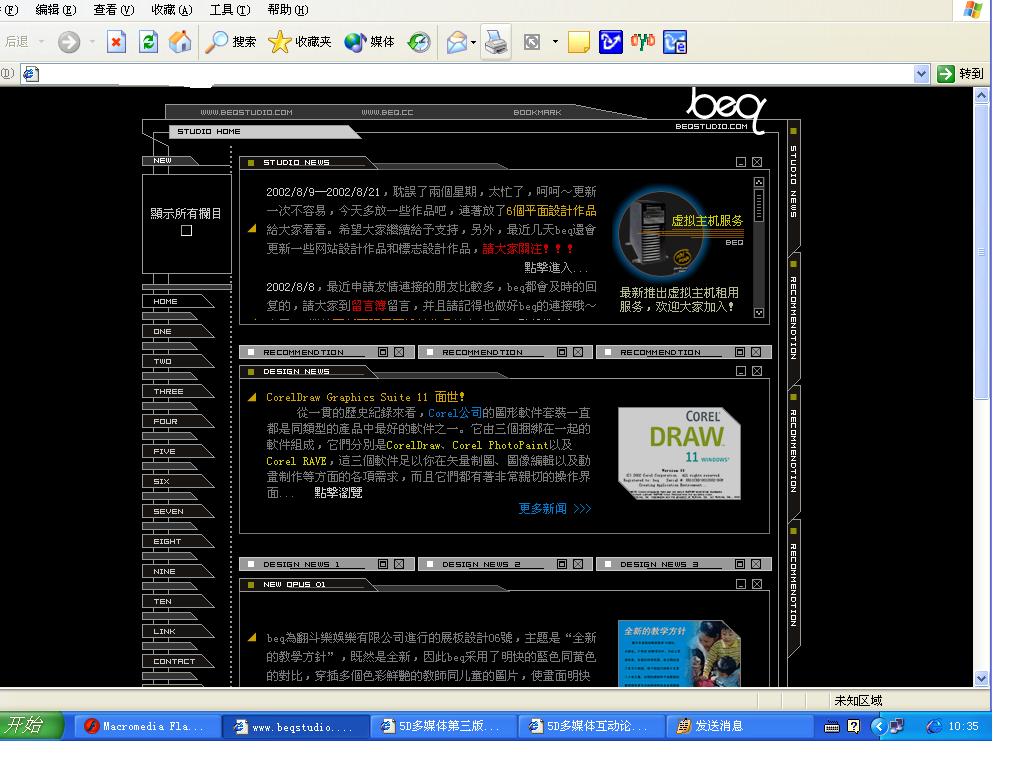This screenshot has width=1024, height=768.
Task: Open the 收藏(A) menu
Action: coord(171,9)
